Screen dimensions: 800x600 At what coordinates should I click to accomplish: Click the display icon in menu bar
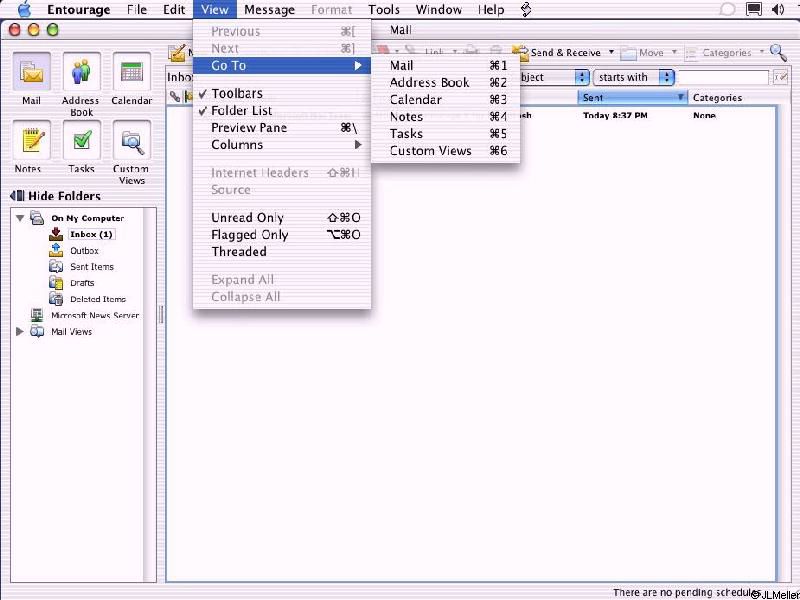click(754, 9)
